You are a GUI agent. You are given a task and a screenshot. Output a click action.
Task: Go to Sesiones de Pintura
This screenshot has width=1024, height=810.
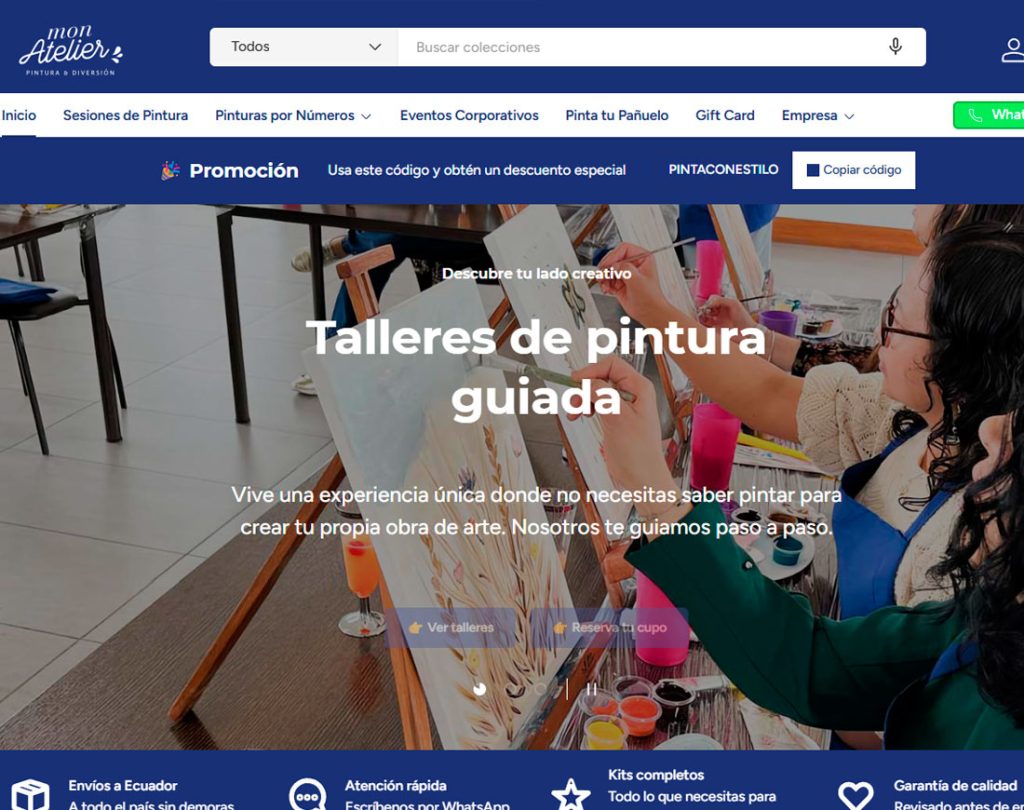click(x=125, y=116)
